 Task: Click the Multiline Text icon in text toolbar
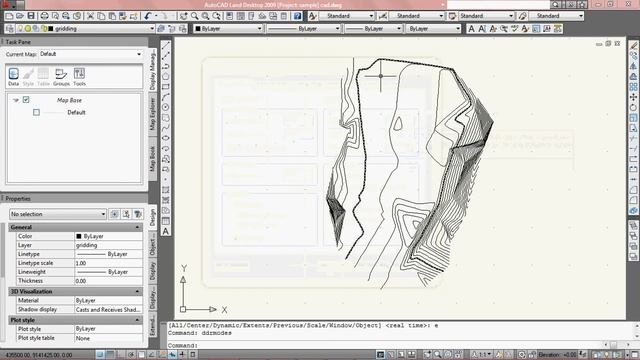tap(471, 29)
